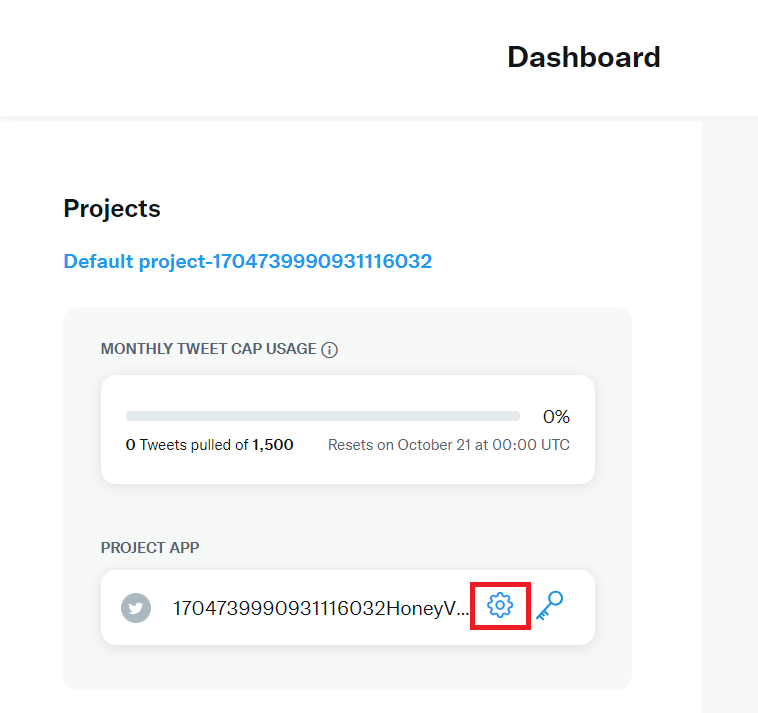Viewport: 758px width, 713px height.
Task: Click the tweet cap usage progress bar
Action: [322, 416]
